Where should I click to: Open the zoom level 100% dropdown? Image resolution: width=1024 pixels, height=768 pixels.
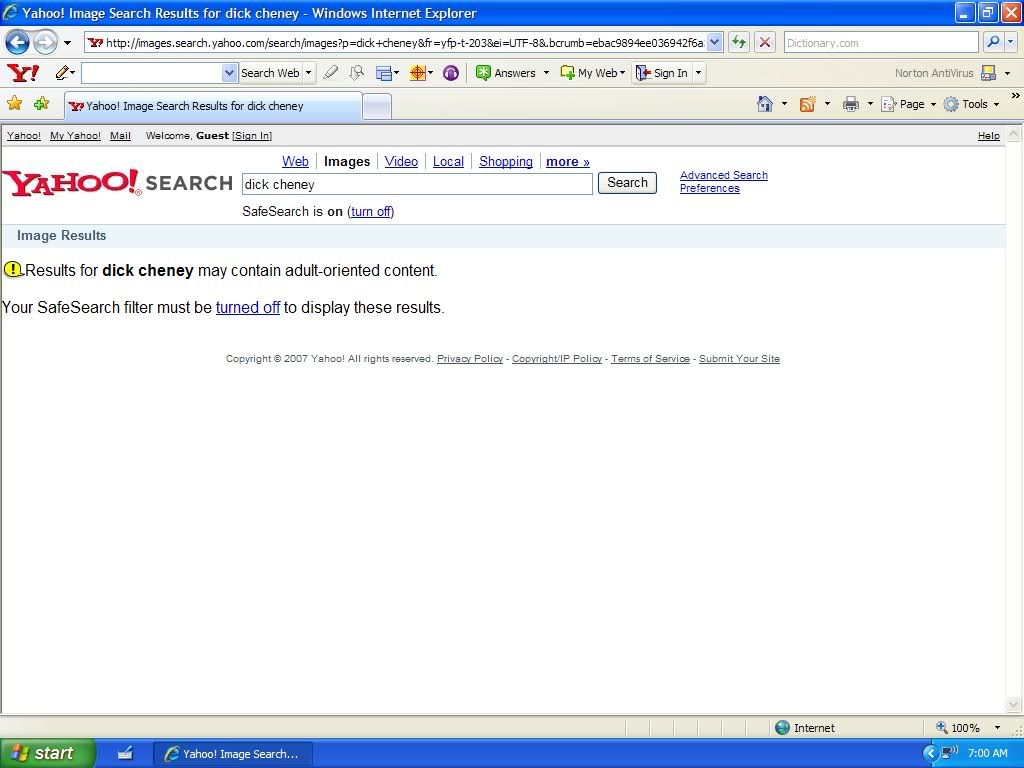pos(997,728)
